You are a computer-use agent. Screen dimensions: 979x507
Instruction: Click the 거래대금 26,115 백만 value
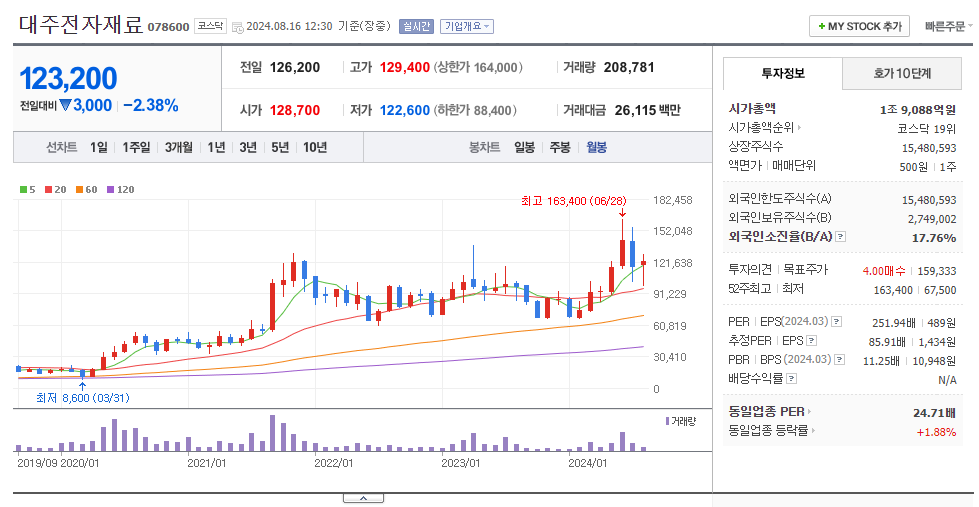[647, 111]
